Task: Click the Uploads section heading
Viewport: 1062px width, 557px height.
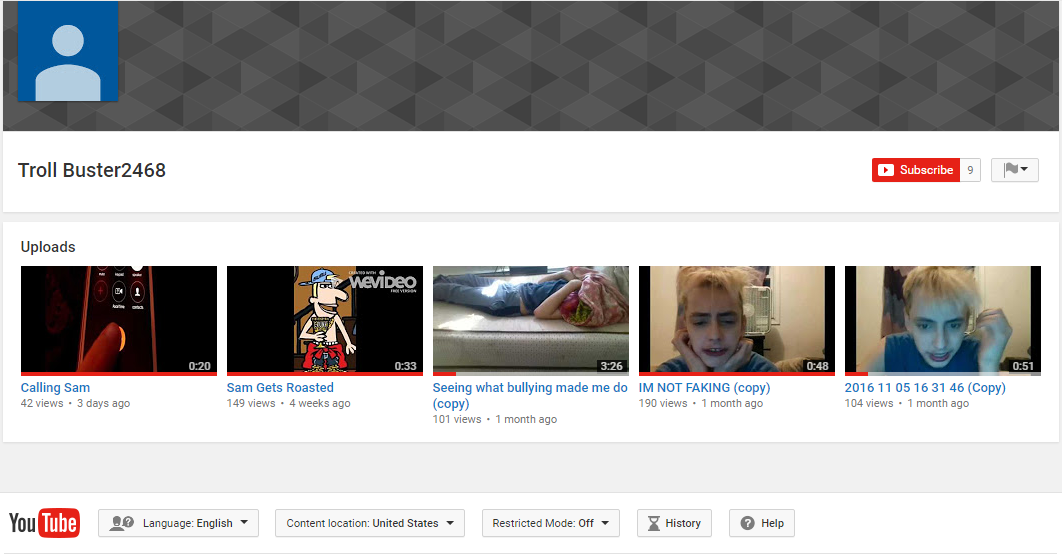Action: (48, 247)
